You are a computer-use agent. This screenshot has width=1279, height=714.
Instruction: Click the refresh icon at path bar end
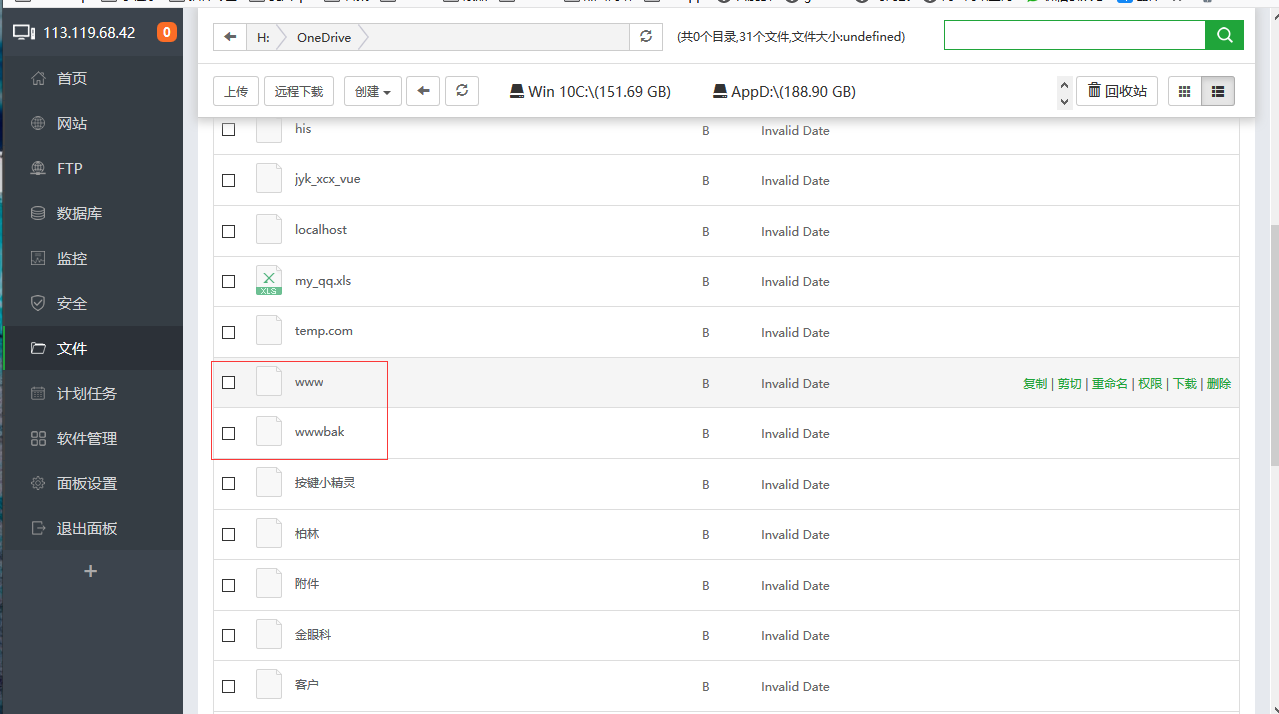(x=646, y=37)
